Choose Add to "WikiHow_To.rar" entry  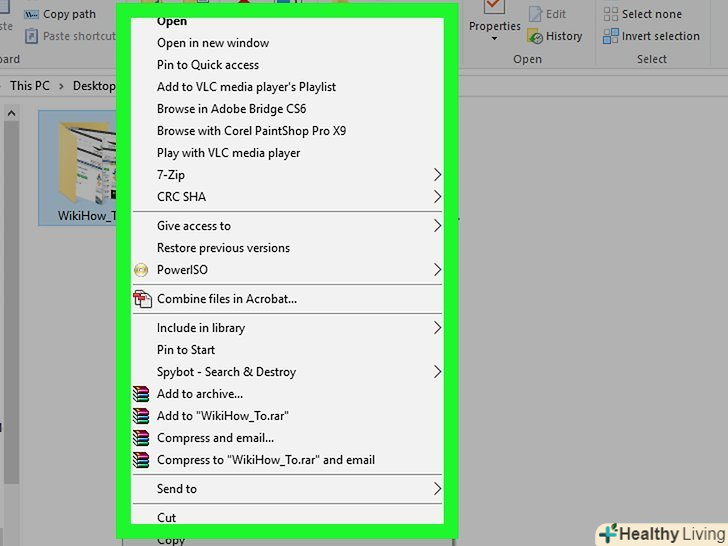287,416
